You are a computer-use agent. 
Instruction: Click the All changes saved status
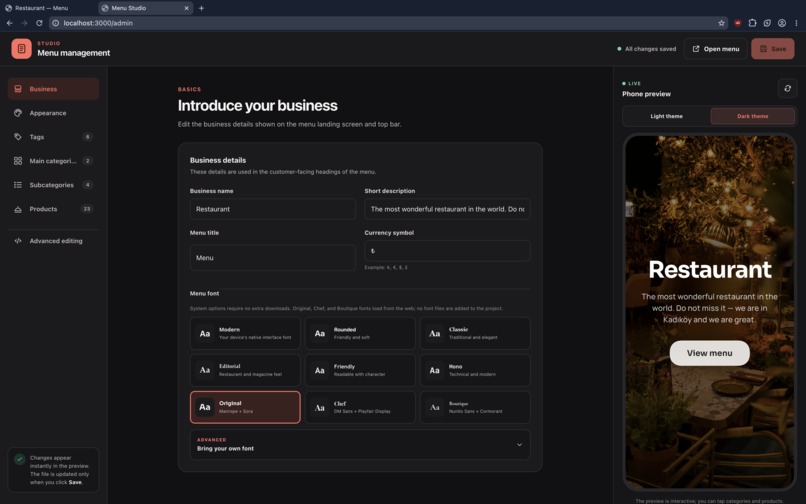647,49
